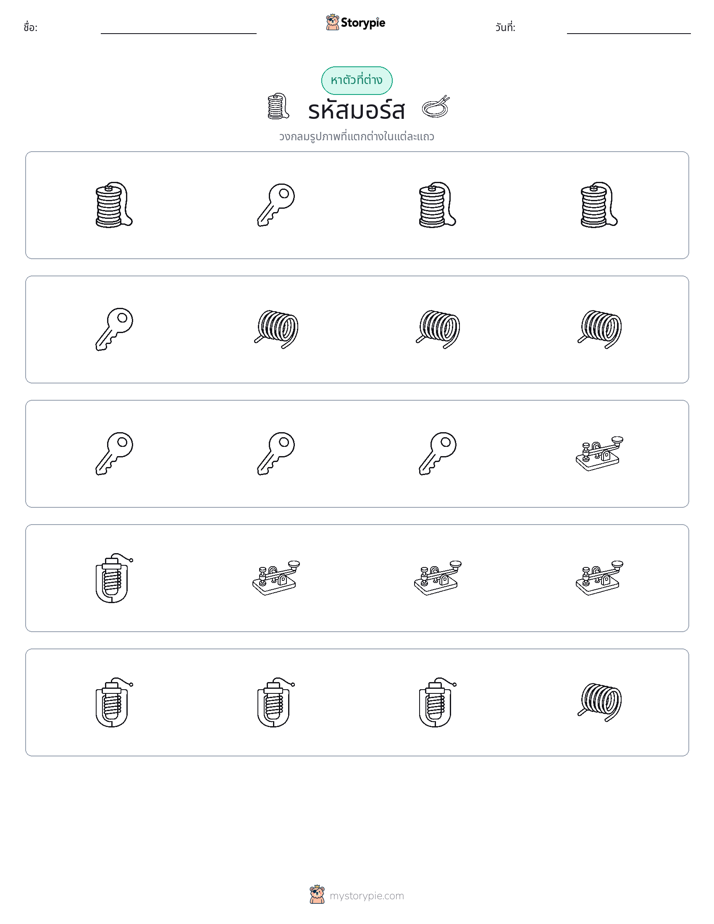Open the mystorypie.com footer link

pos(366,896)
